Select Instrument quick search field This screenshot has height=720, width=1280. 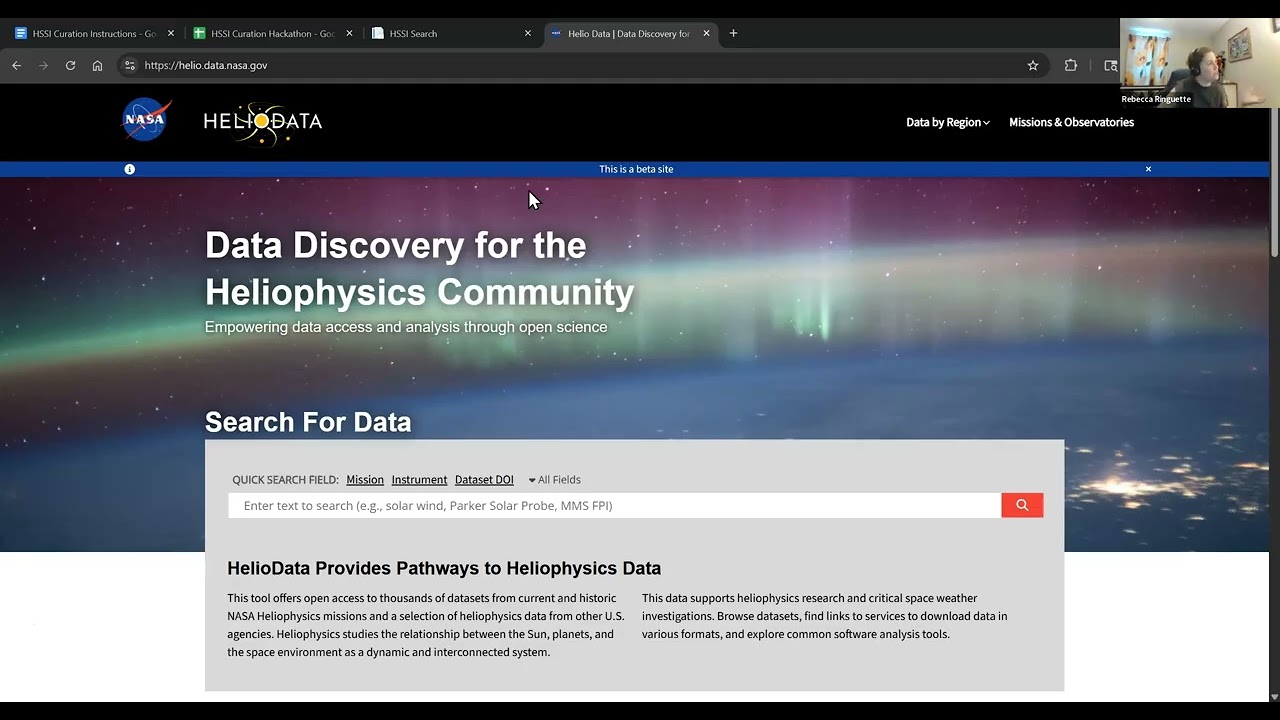419,480
